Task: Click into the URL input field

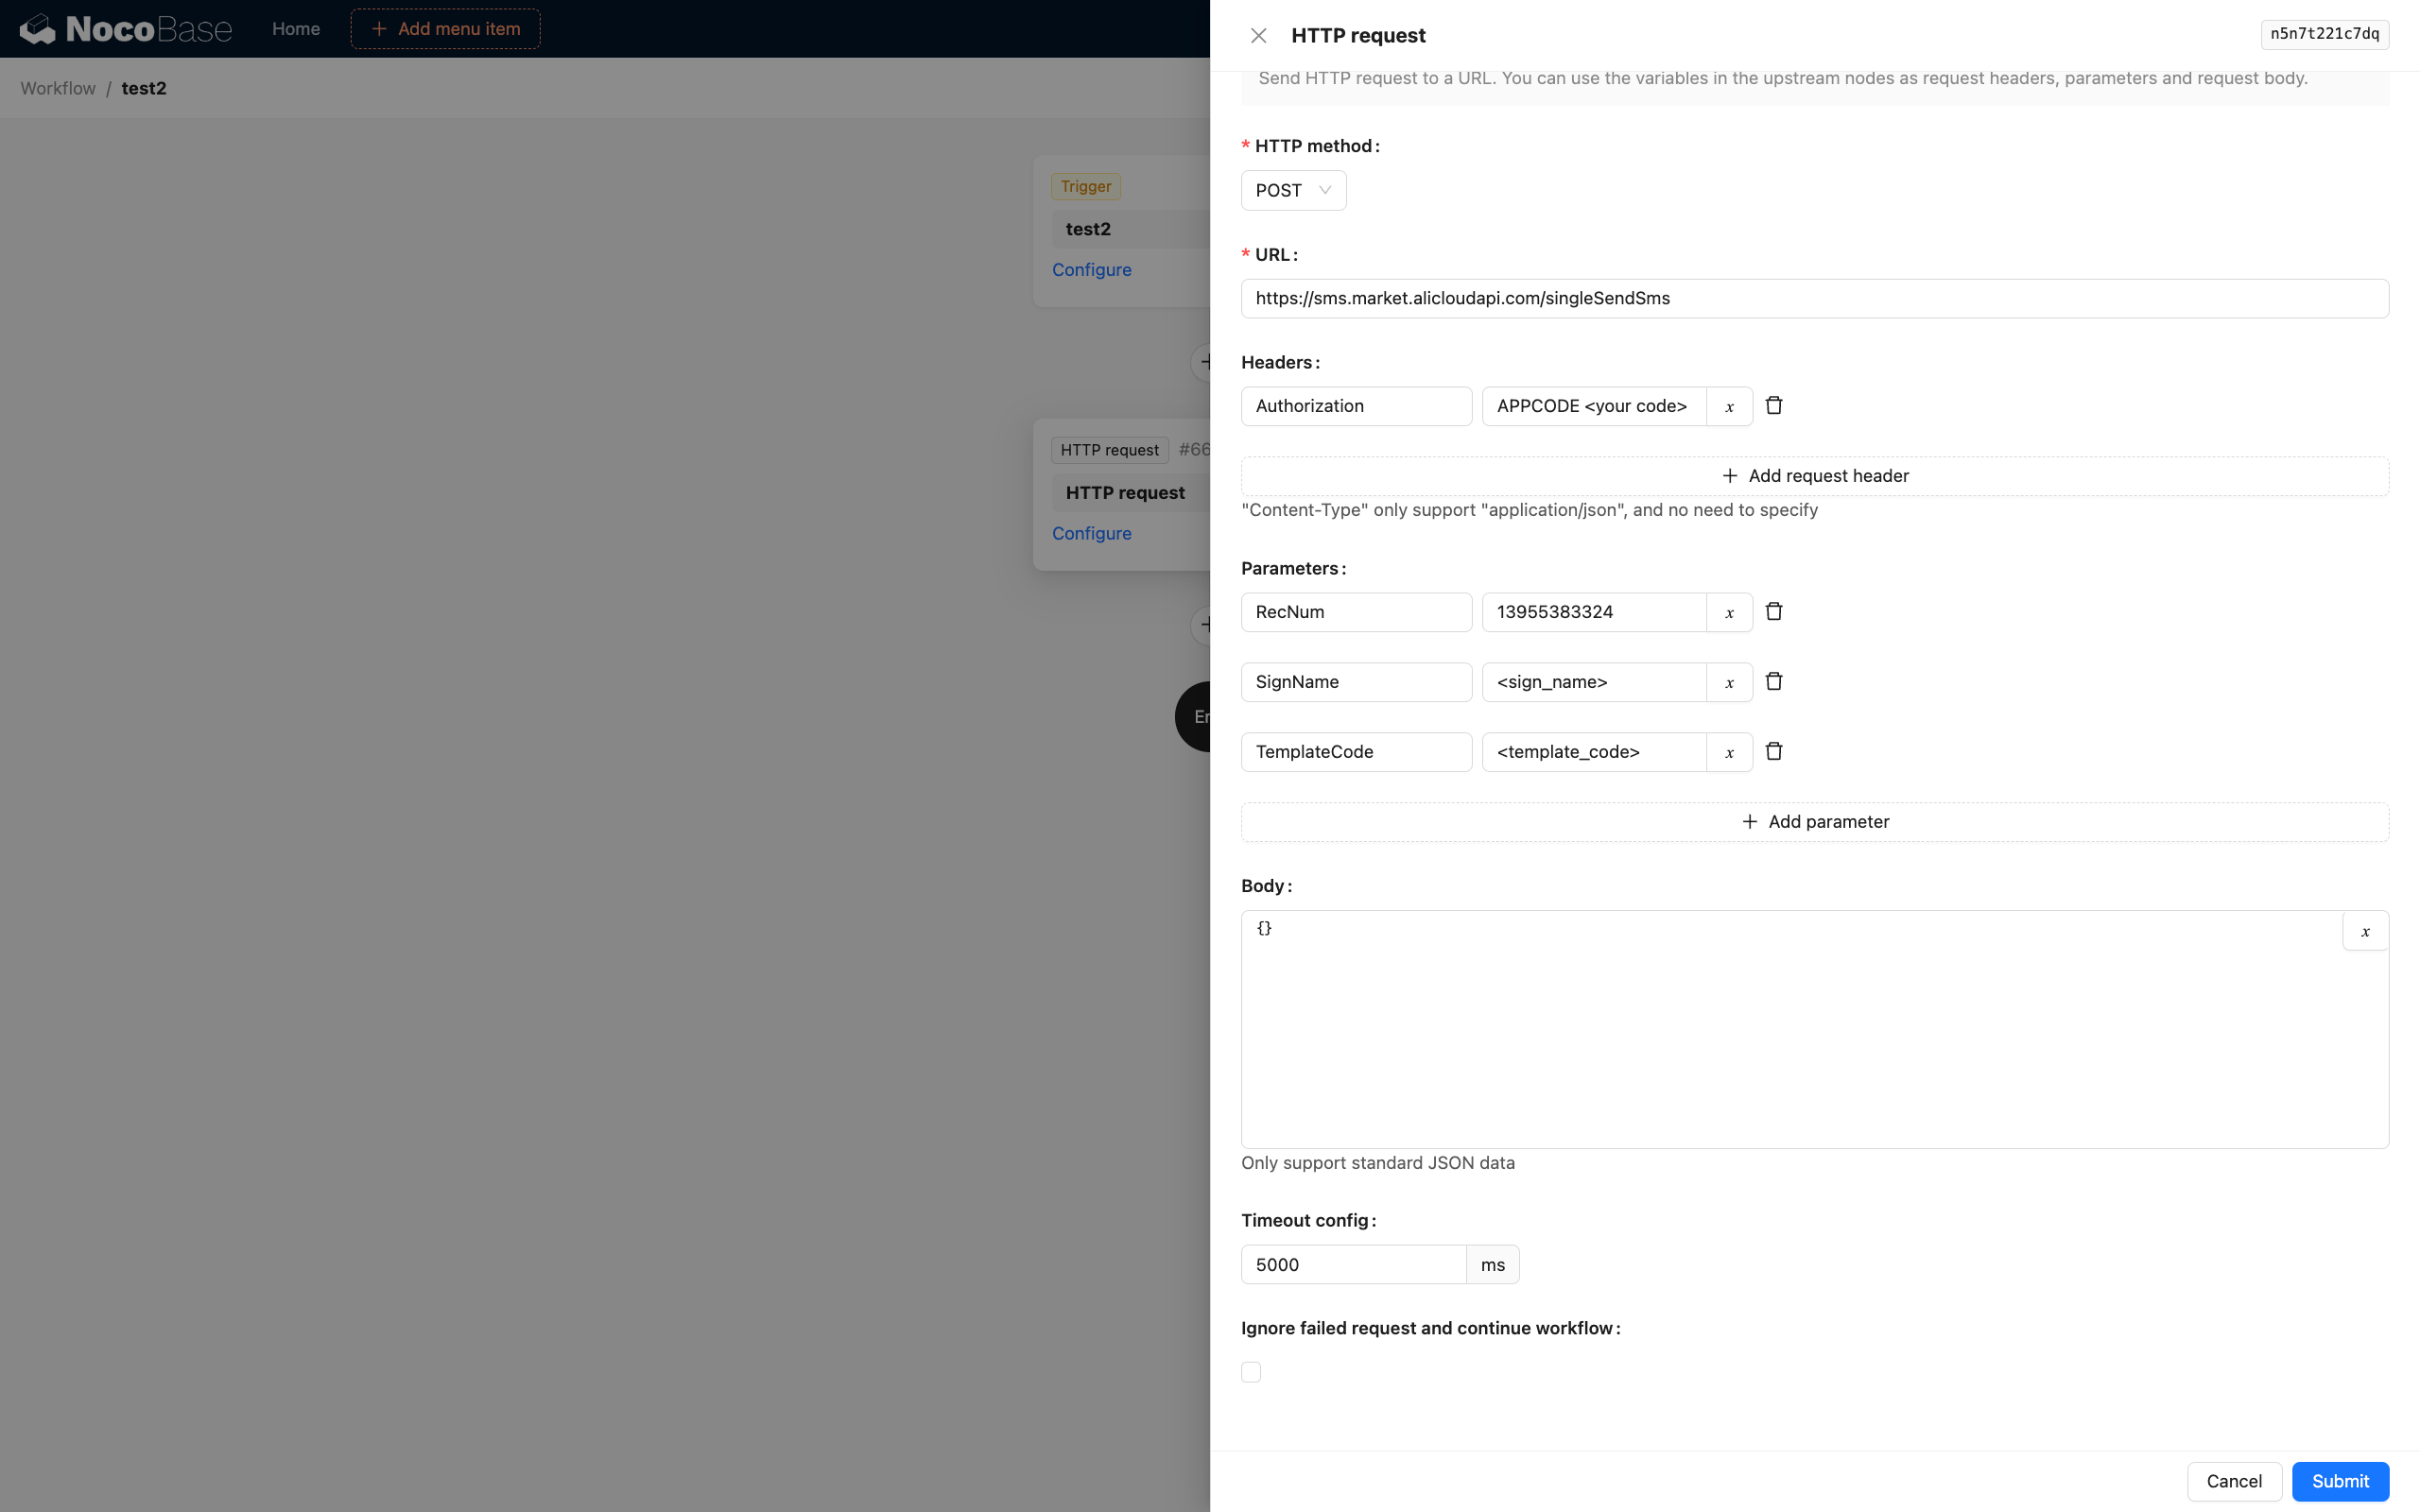Action: click(1814, 298)
